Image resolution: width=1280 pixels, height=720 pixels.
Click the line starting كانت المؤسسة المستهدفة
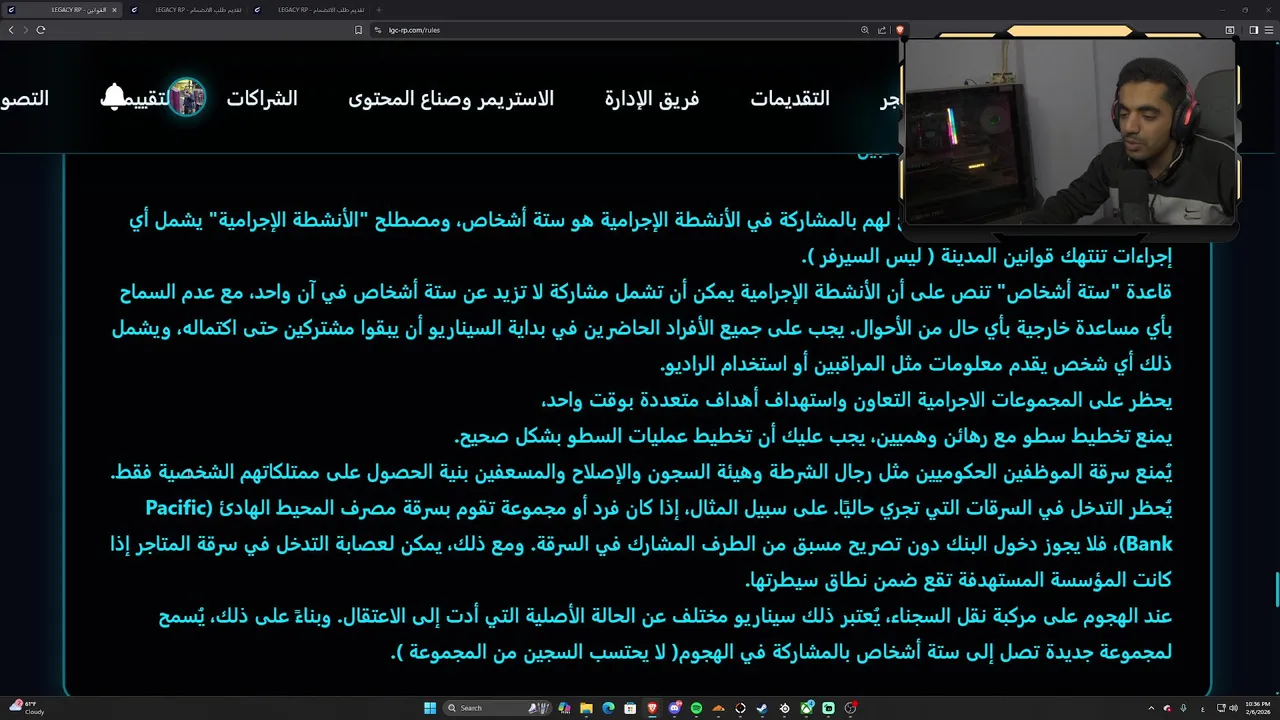(x=960, y=580)
